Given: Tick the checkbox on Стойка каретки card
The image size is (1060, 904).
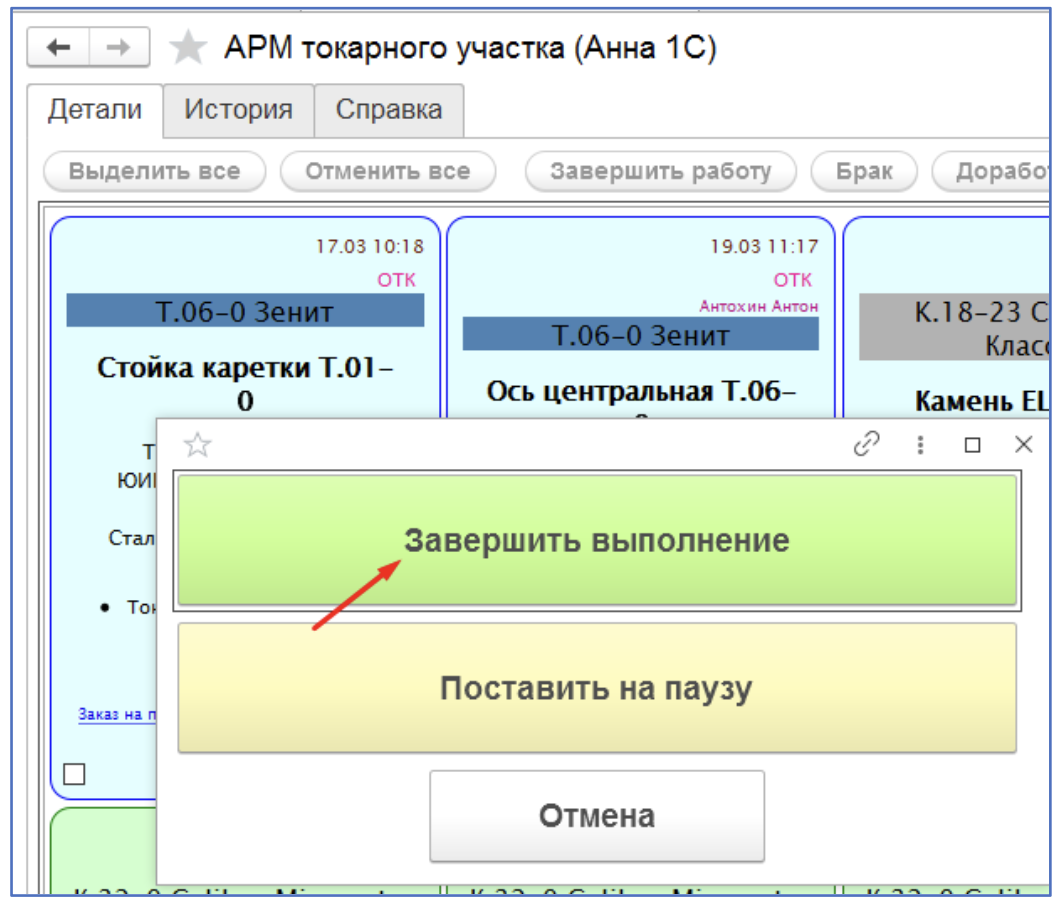Looking at the screenshot, I should coord(74,774).
